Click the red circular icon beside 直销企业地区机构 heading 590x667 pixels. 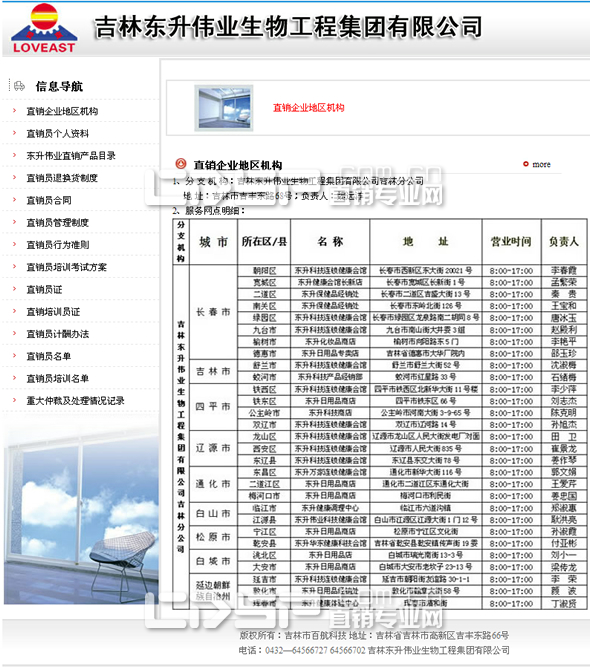point(181,163)
